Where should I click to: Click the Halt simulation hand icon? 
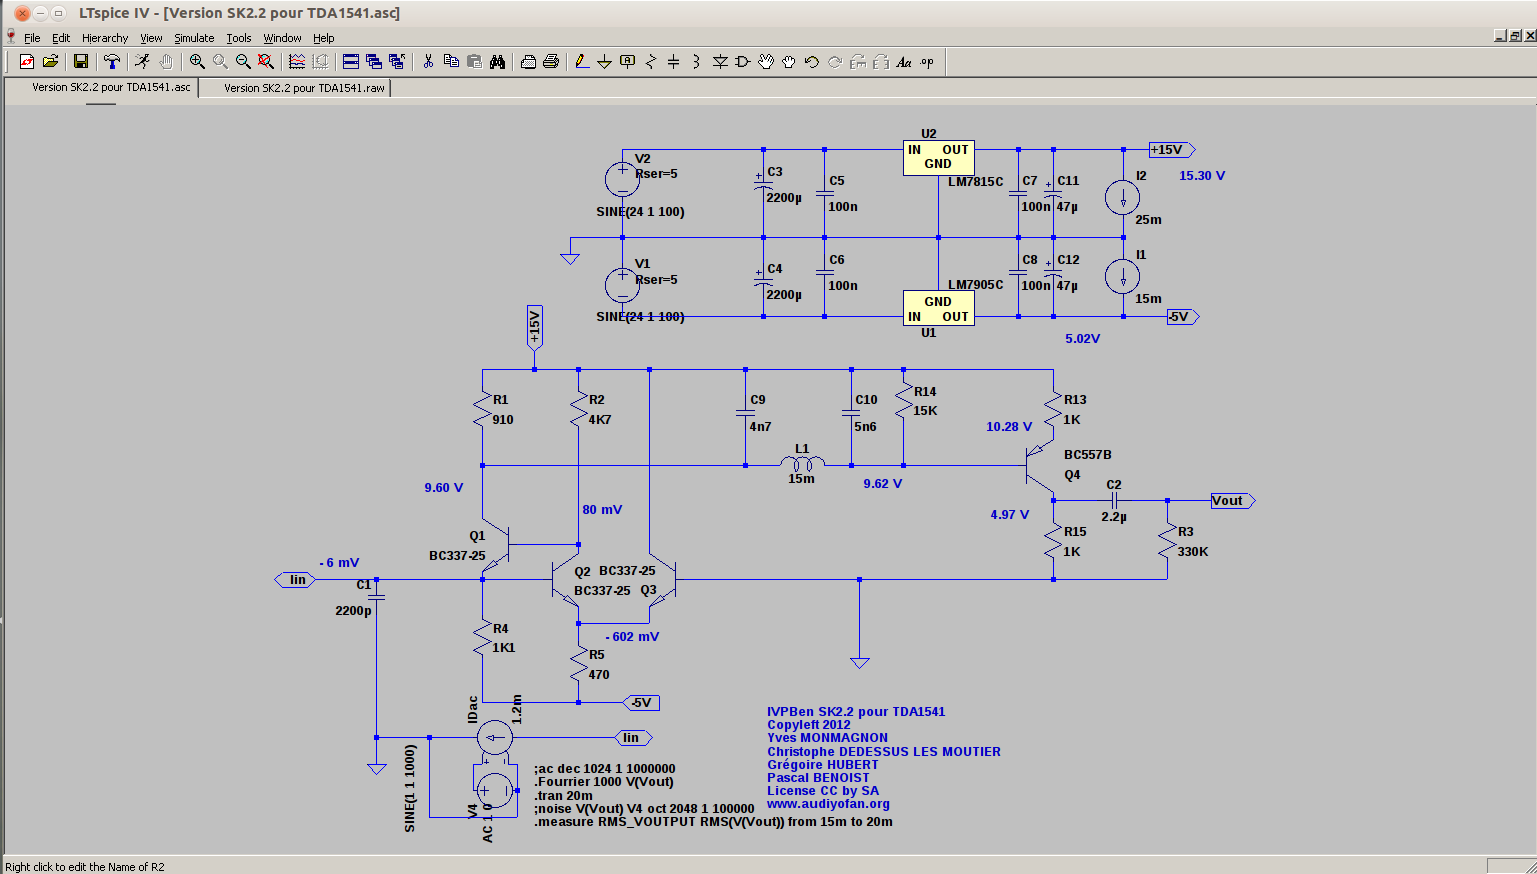[x=166, y=61]
